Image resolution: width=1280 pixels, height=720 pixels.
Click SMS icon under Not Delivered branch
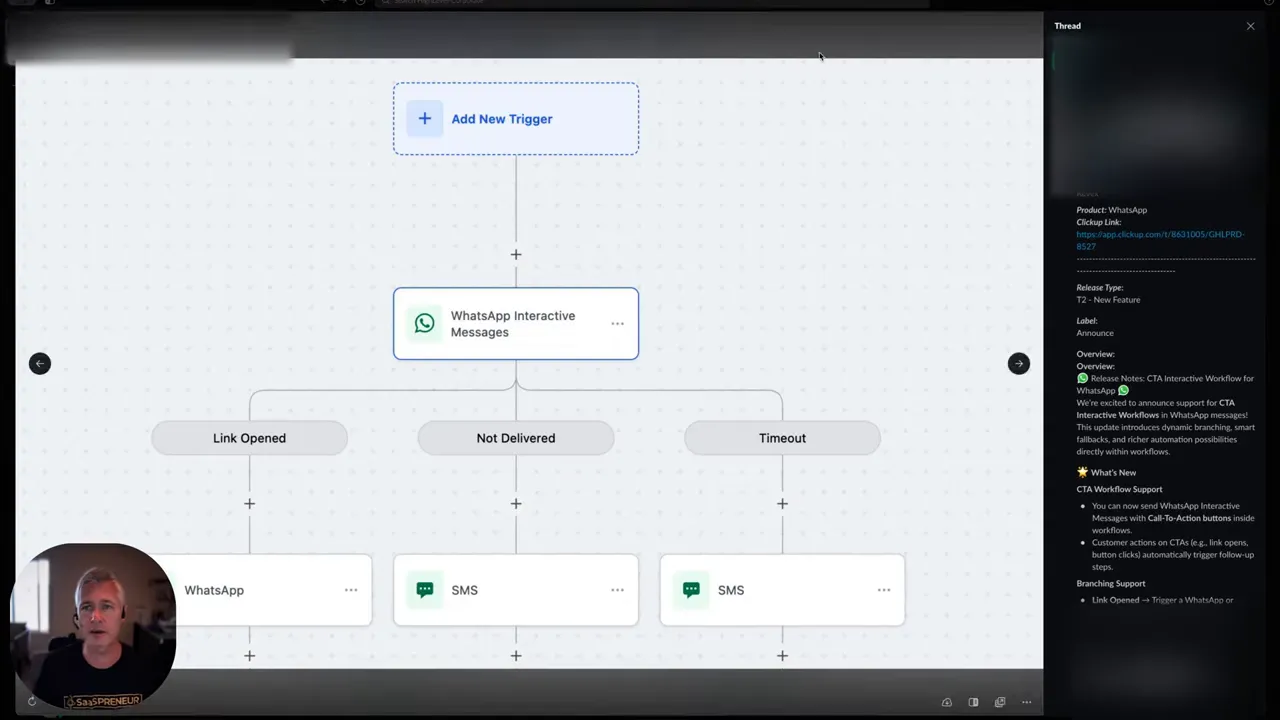tap(425, 590)
